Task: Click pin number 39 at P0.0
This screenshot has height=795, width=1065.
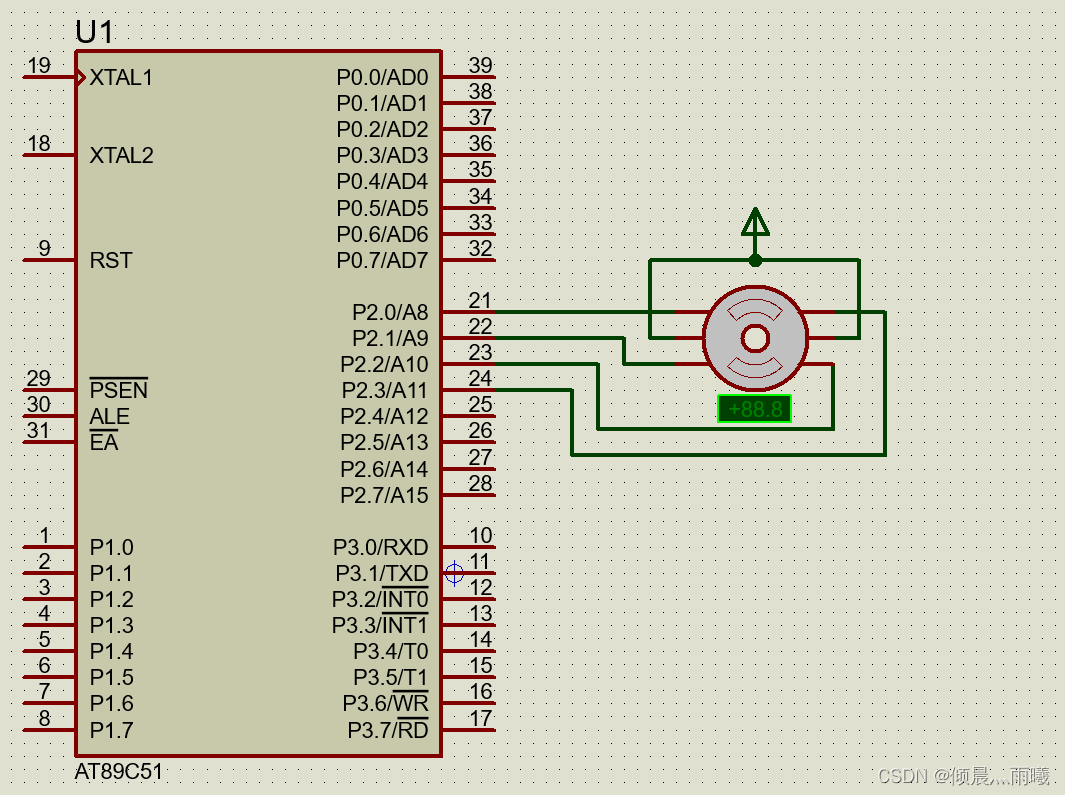Action: [480, 65]
